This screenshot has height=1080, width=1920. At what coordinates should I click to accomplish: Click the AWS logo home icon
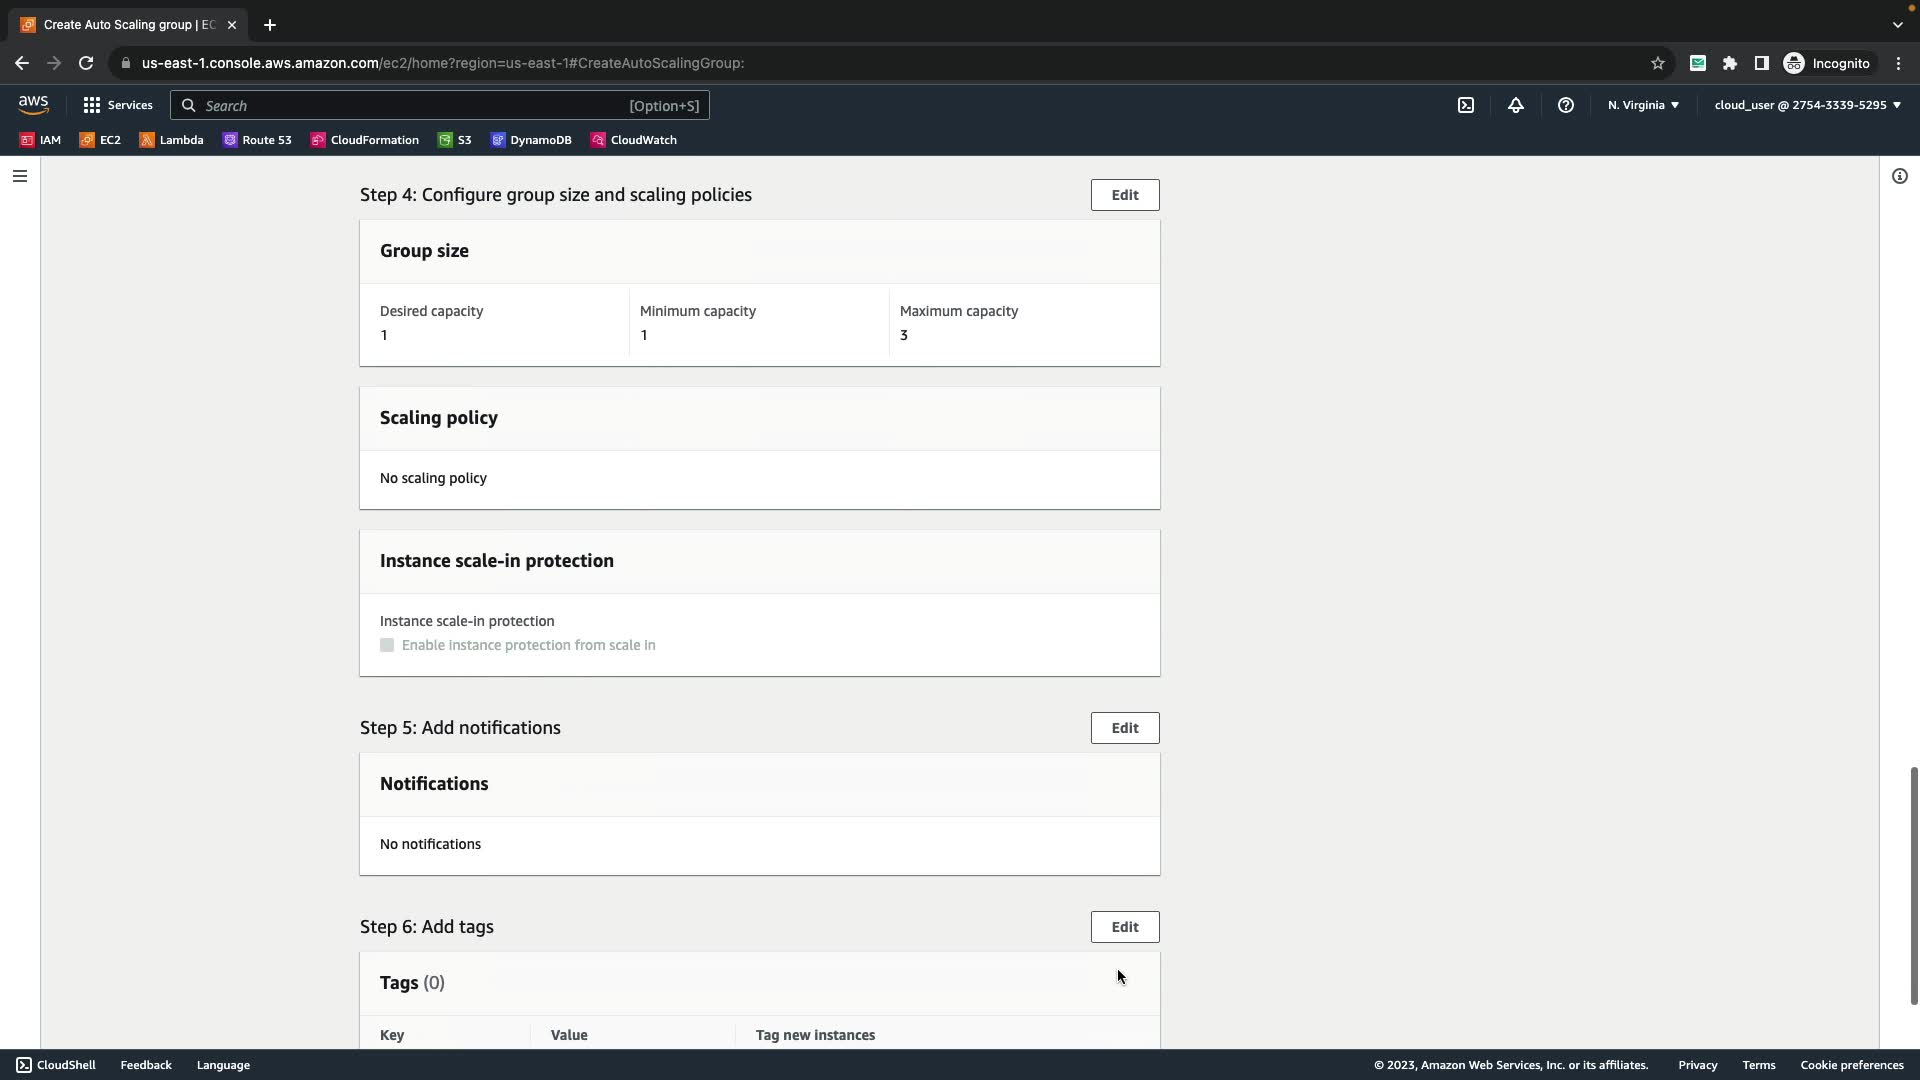click(33, 105)
